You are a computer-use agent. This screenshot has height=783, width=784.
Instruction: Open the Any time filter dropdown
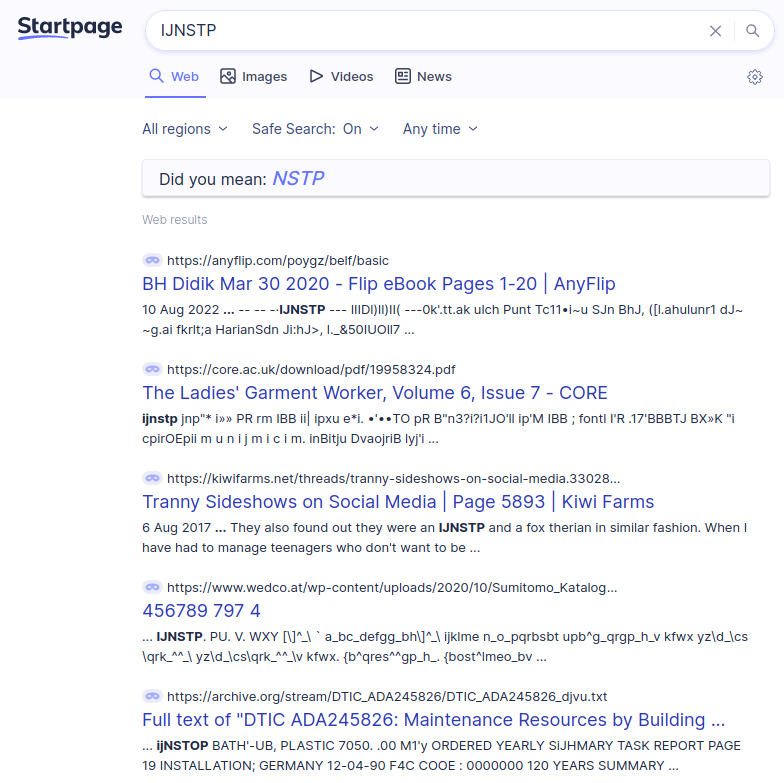[440, 129]
